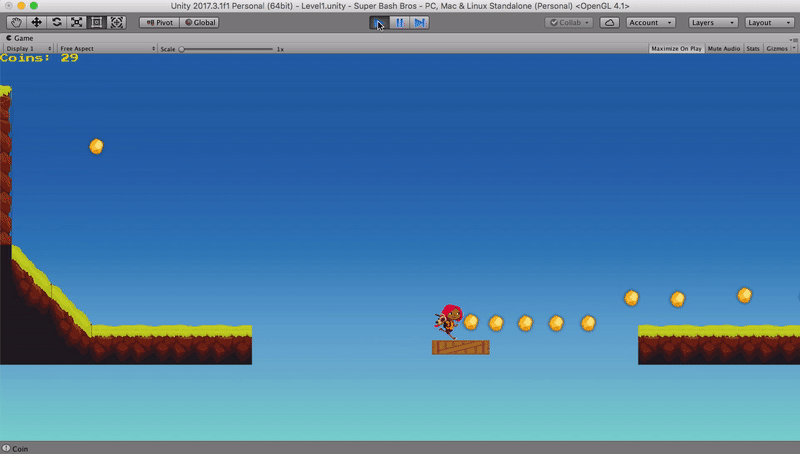This screenshot has height=454, width=800.
Task: Open the Free Aspect dropdown
Action: click(x=107, y=48)
